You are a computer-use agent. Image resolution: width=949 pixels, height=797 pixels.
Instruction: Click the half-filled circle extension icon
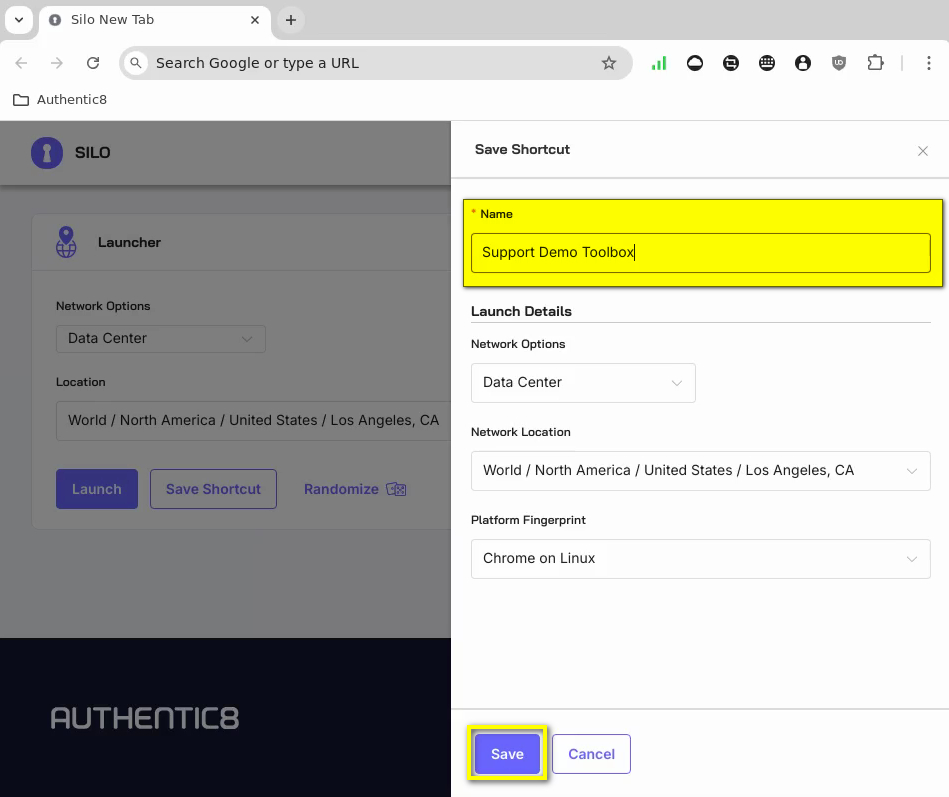(x=695, y=63)
